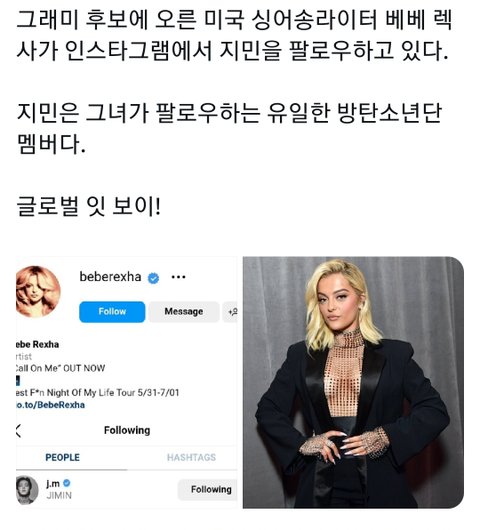Viewport: 480px width, 530px height.
Task: Click the blue Follow button
Action: coord(112,312)
